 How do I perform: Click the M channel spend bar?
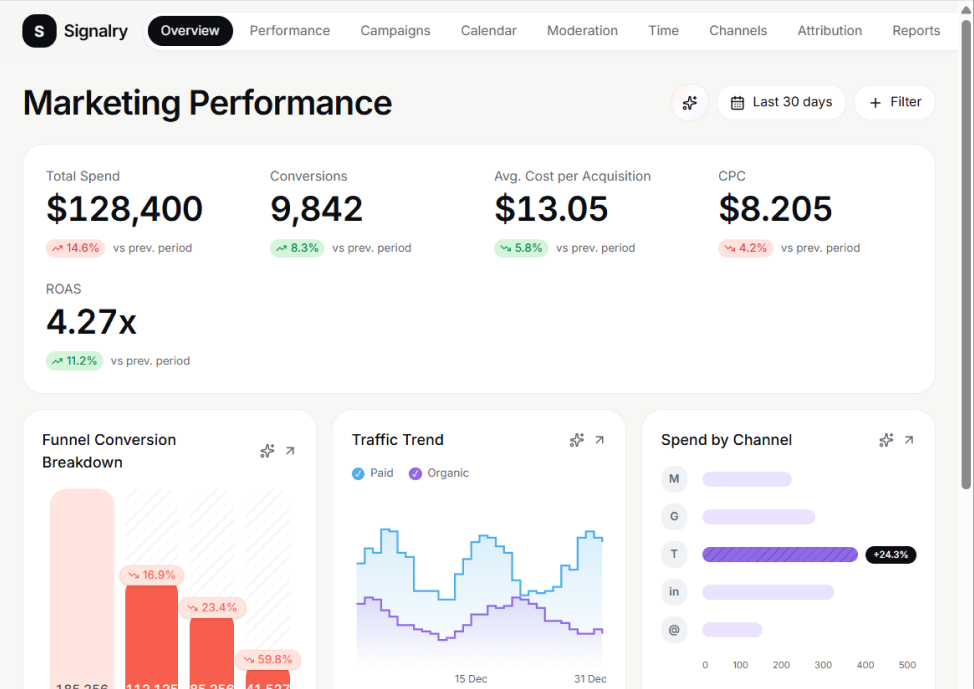pos(747,479)
